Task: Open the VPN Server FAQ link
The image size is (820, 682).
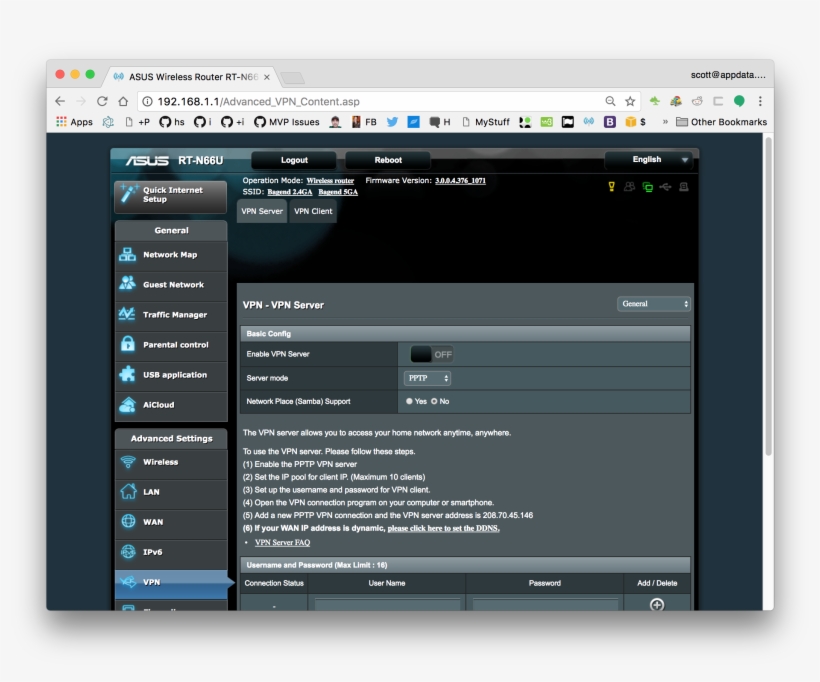Action: 282,541
